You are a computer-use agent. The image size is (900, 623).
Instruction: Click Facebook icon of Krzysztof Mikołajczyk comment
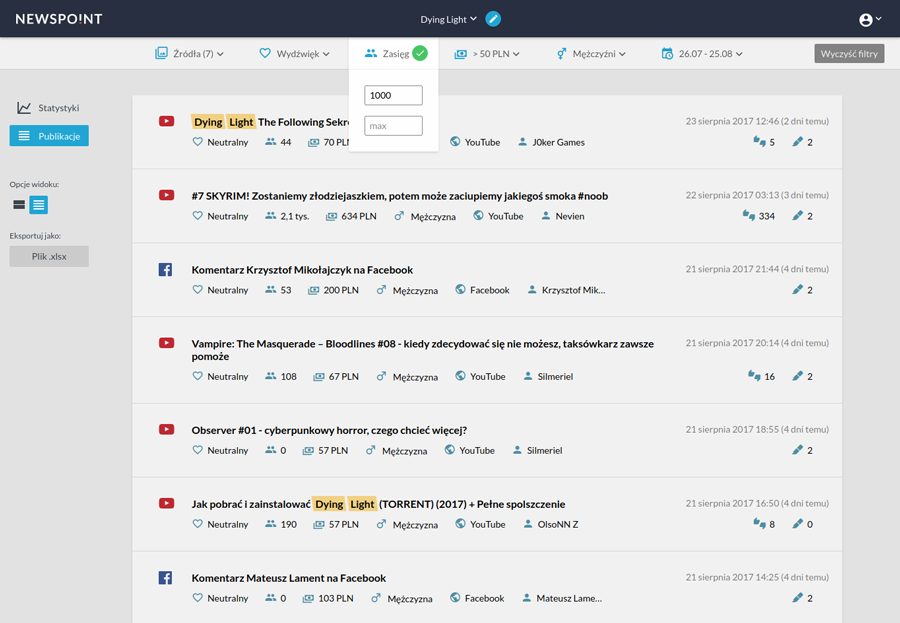[165, 269]
